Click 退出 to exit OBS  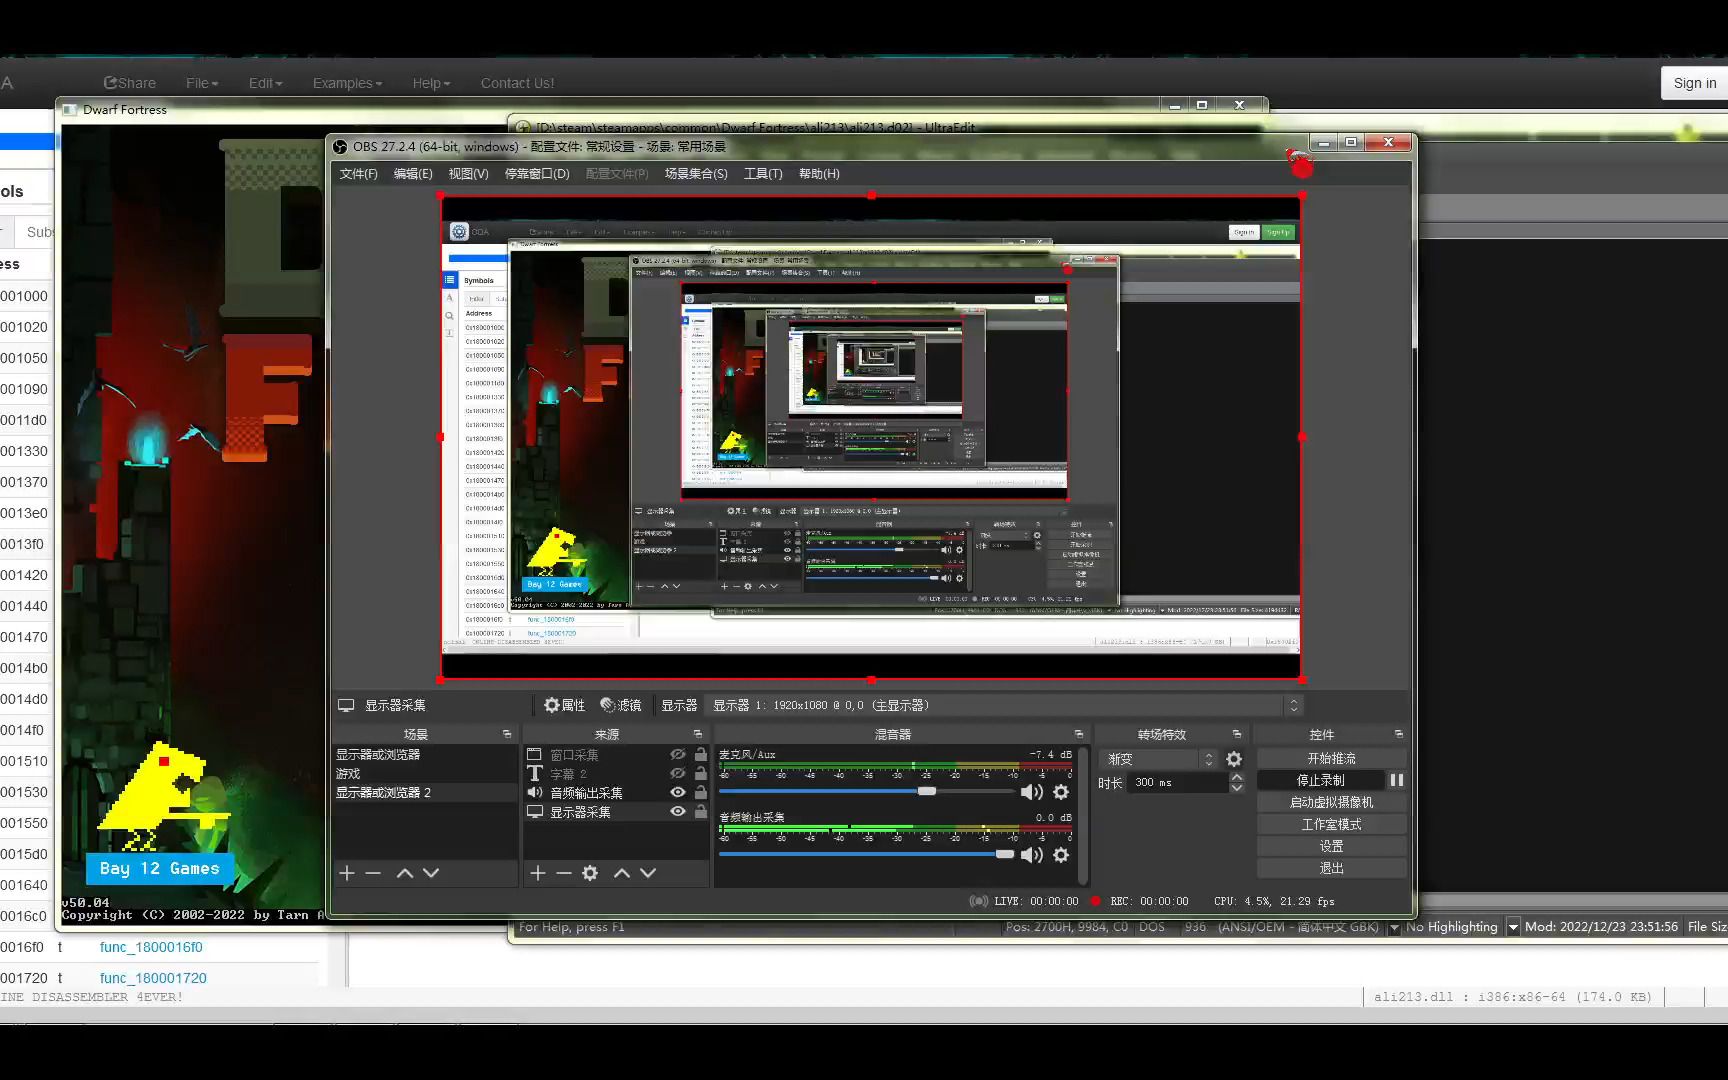1331,868
